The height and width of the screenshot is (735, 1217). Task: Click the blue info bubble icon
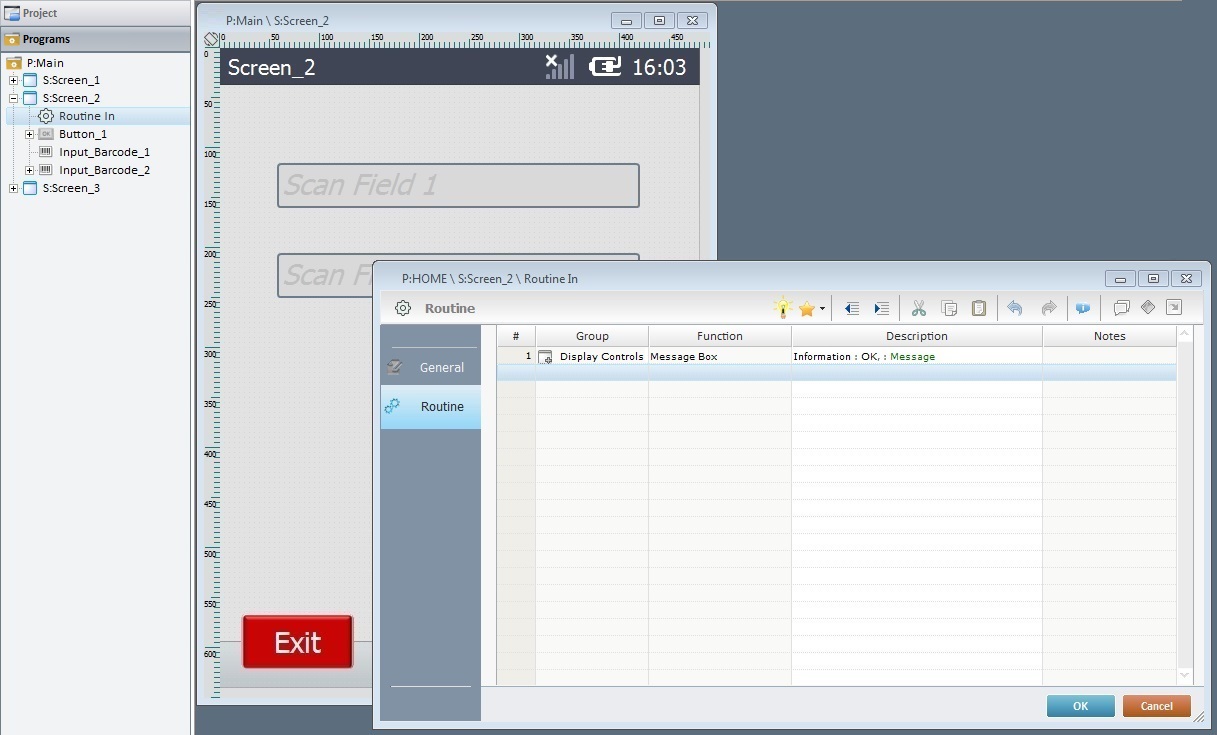(1082, 308)
